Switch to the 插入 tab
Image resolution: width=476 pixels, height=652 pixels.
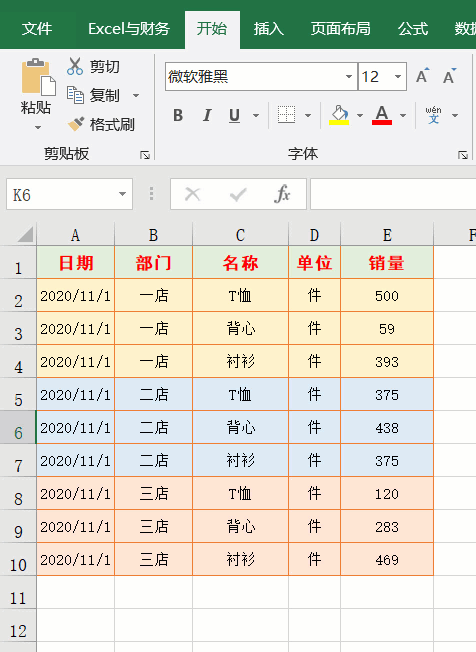[269, 29]
